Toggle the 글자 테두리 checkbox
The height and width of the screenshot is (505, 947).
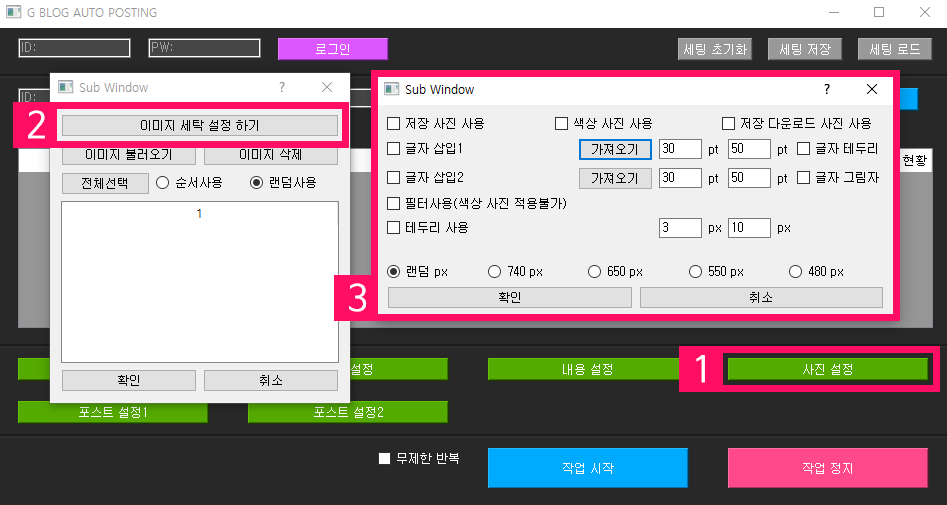point(804,150)
